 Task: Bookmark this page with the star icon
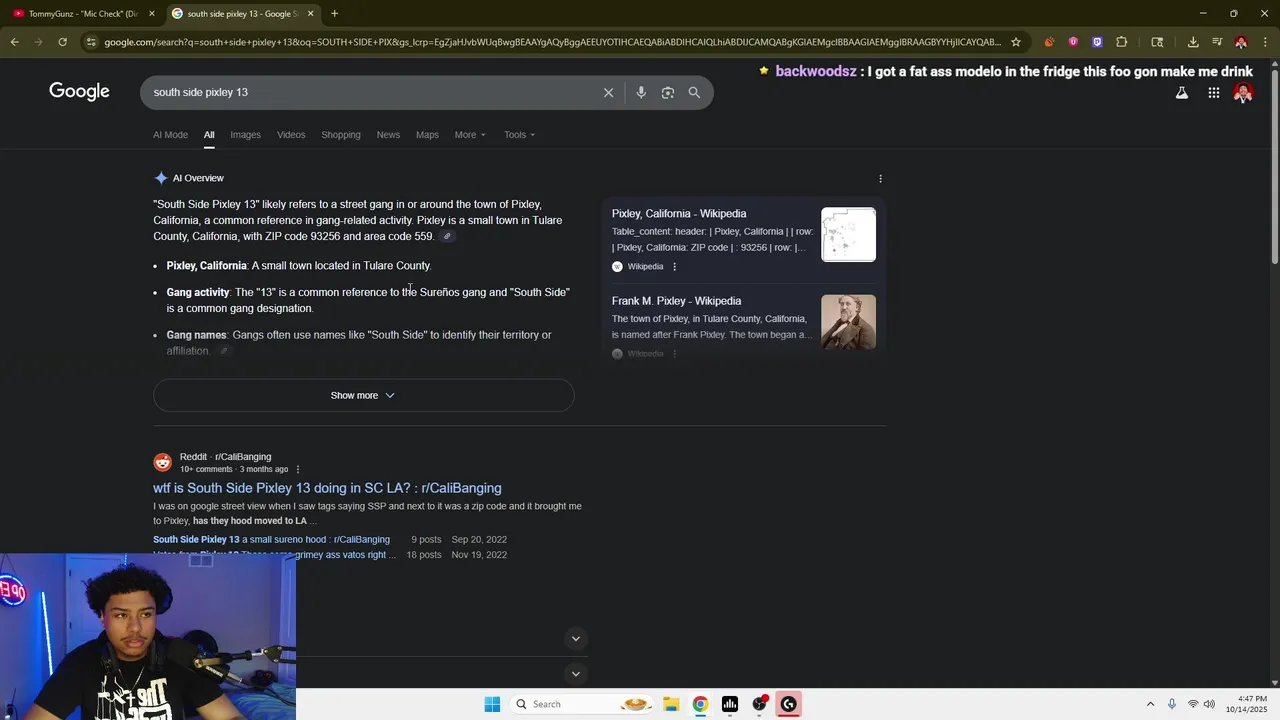tap(1016, 42)
